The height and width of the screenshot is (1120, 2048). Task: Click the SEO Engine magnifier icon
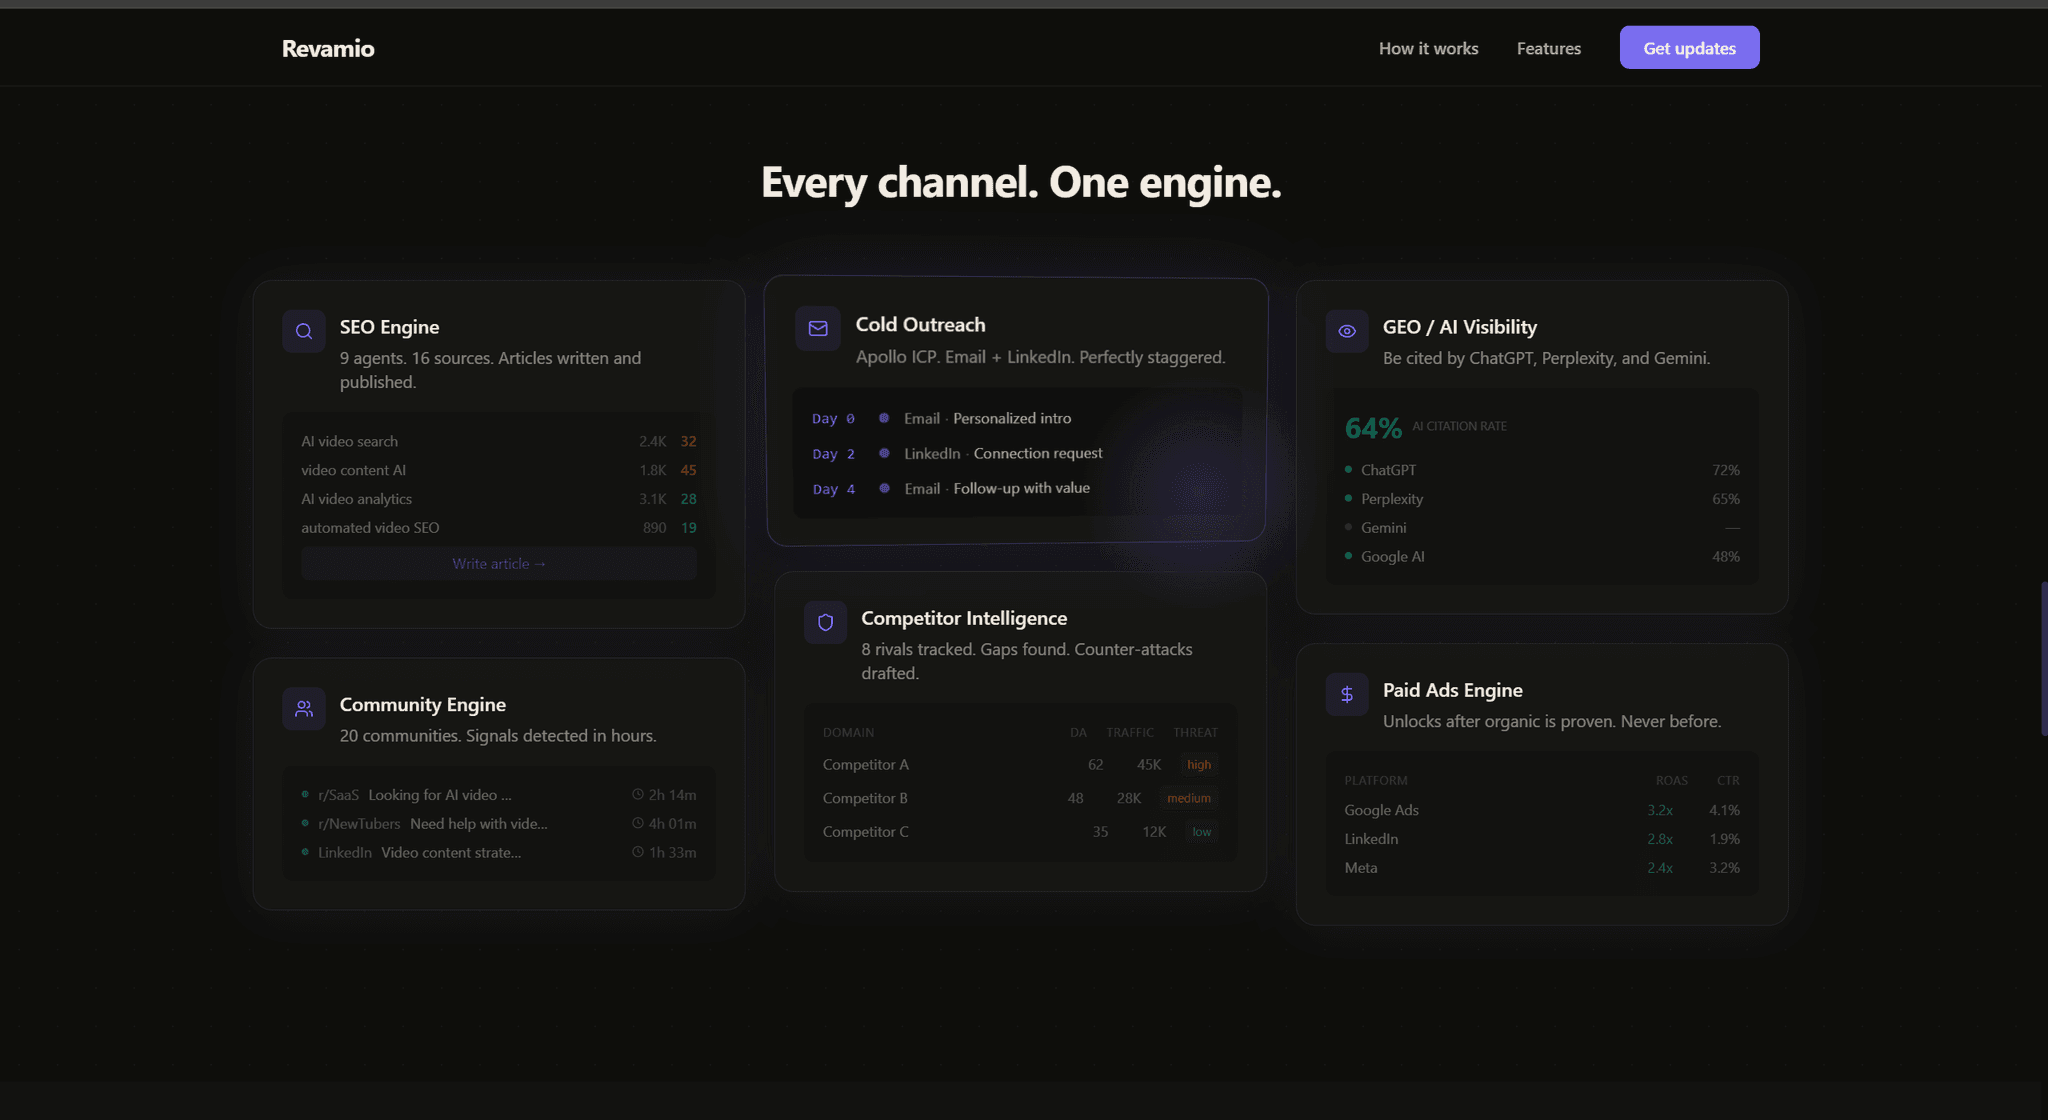click(304, 331)
